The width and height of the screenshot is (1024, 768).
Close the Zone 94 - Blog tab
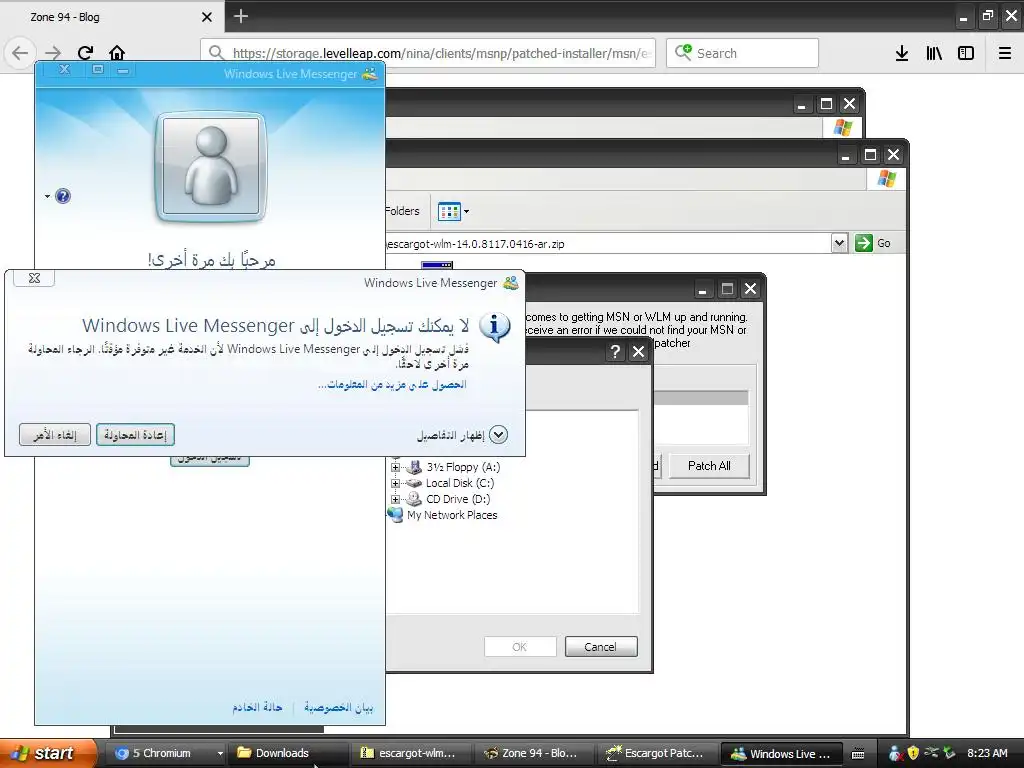coord(206,17)
